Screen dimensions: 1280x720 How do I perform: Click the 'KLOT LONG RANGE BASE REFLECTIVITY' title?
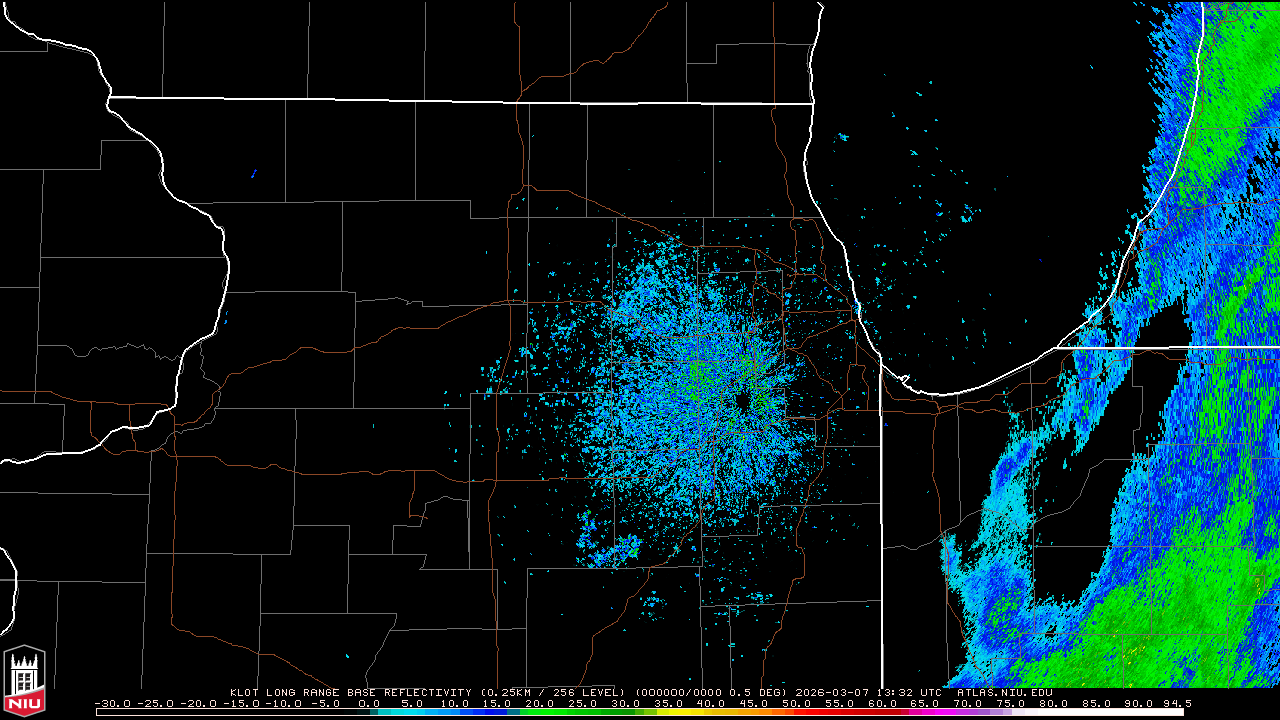(x=350, y=692)
